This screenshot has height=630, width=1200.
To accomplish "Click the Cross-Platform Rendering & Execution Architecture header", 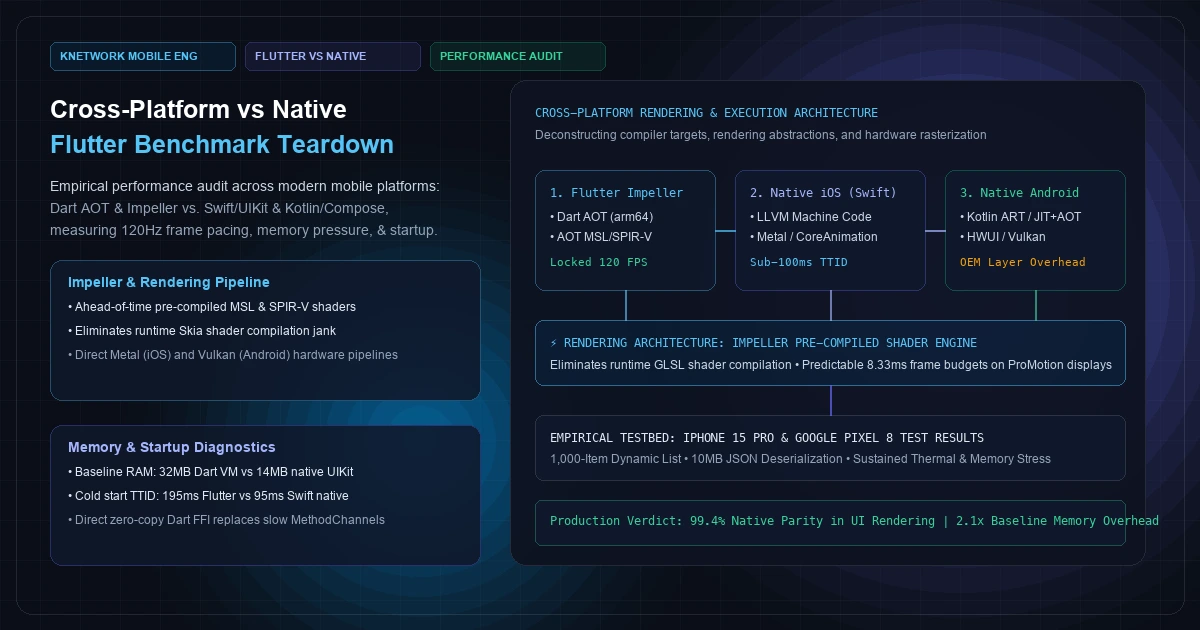I will (706, 113).
